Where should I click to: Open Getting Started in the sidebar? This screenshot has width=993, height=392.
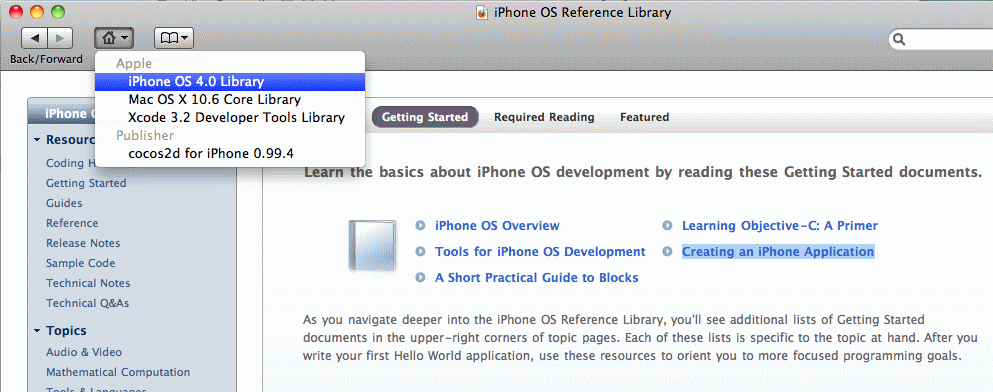click(86, 183)
